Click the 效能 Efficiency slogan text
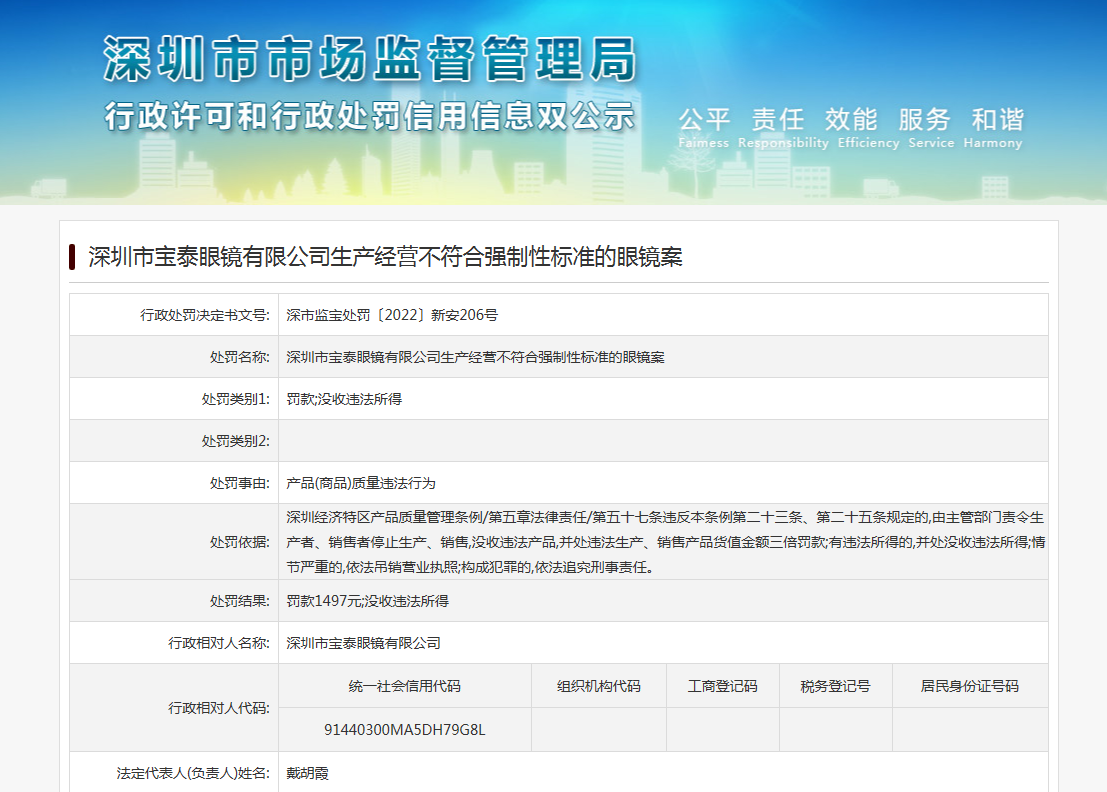Screen dimensions: 1107x792 tap(851, 128)
